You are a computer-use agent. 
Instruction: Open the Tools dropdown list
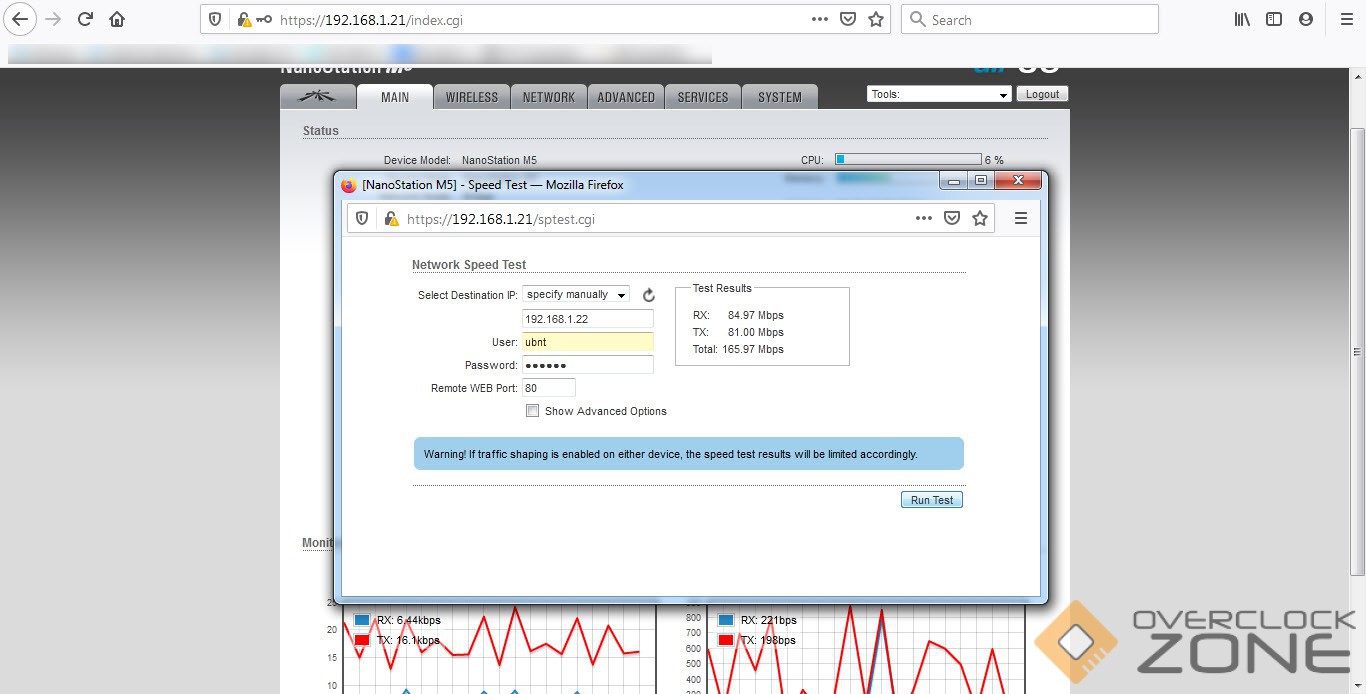[x=939, y=94]
